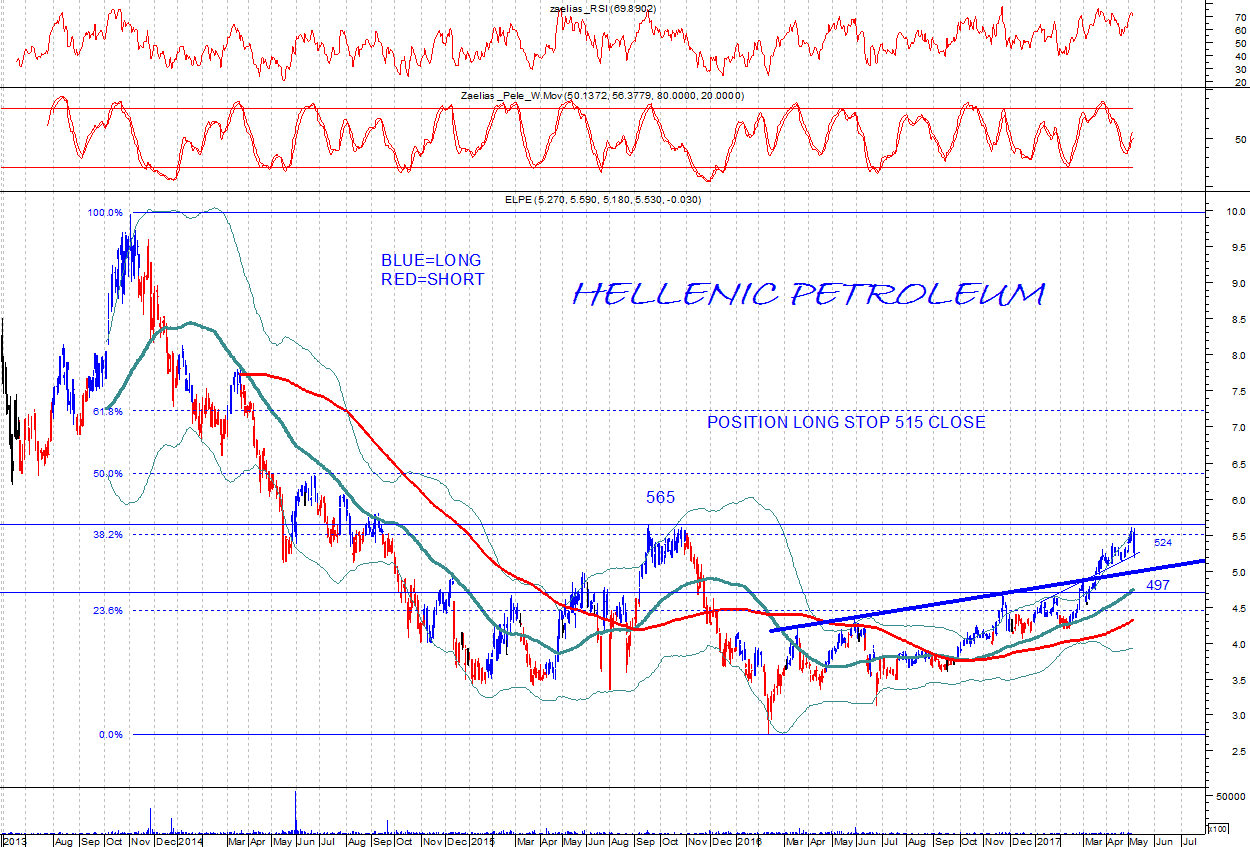Click 50 on the Pele_W.Mov oscillator scale
1250x847 pixels.
point(1240,139)
